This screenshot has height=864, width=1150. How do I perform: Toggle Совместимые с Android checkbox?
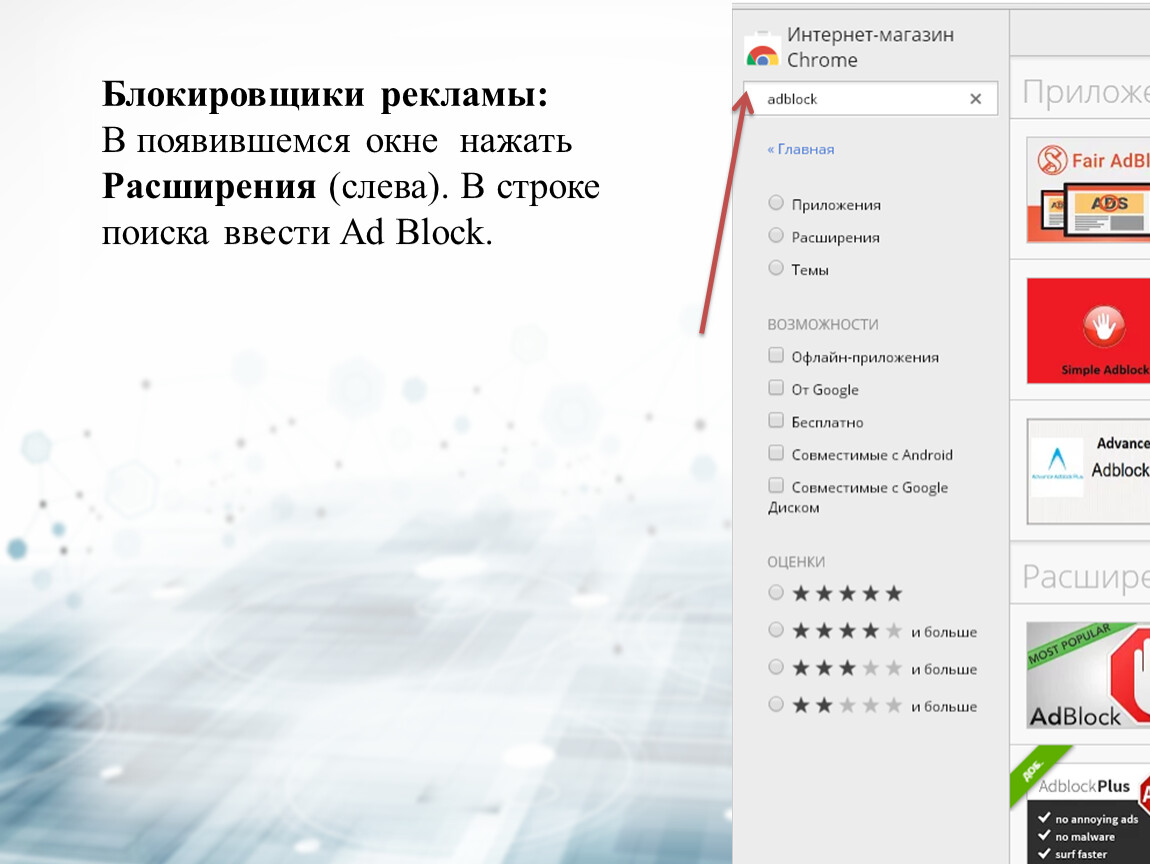[776, 453]
